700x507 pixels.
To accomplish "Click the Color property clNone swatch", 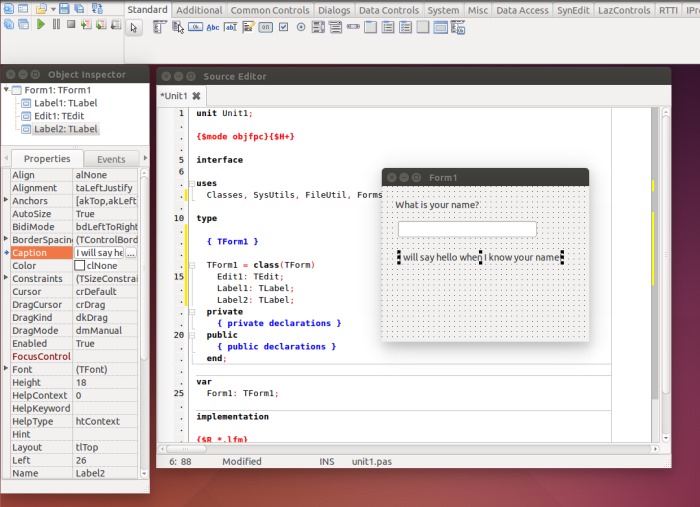I will (80, 266).
